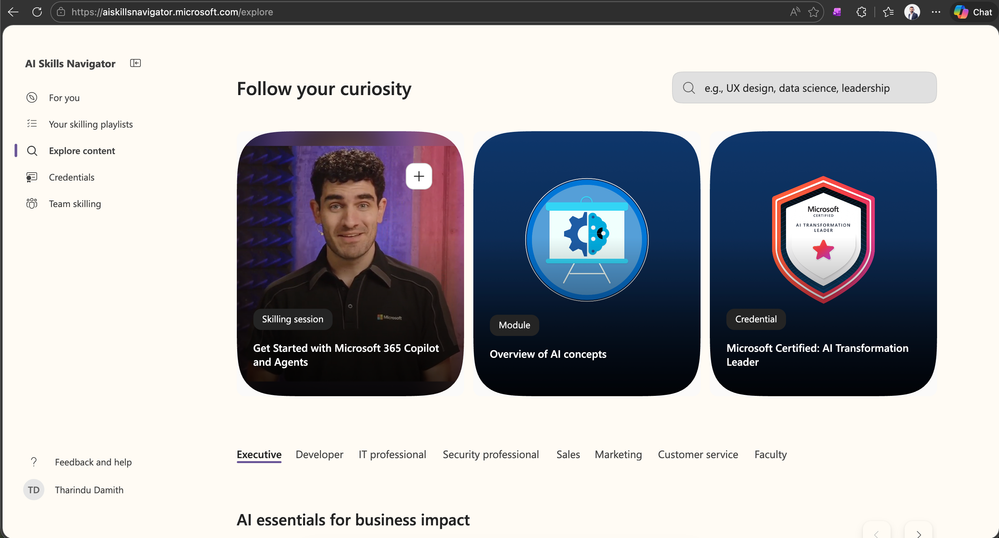Select the Marketing tab
This screenshot has width=999, height=538.
click(618, 455)
